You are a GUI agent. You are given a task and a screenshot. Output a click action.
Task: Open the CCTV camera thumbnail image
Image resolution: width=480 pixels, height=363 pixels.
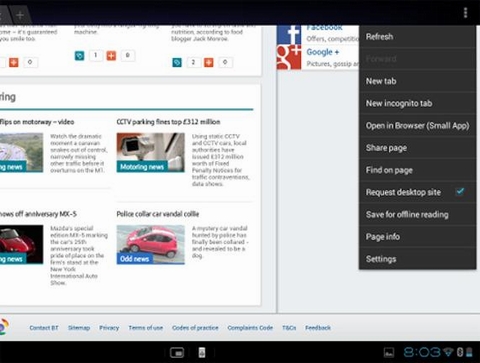click(150, 152)
